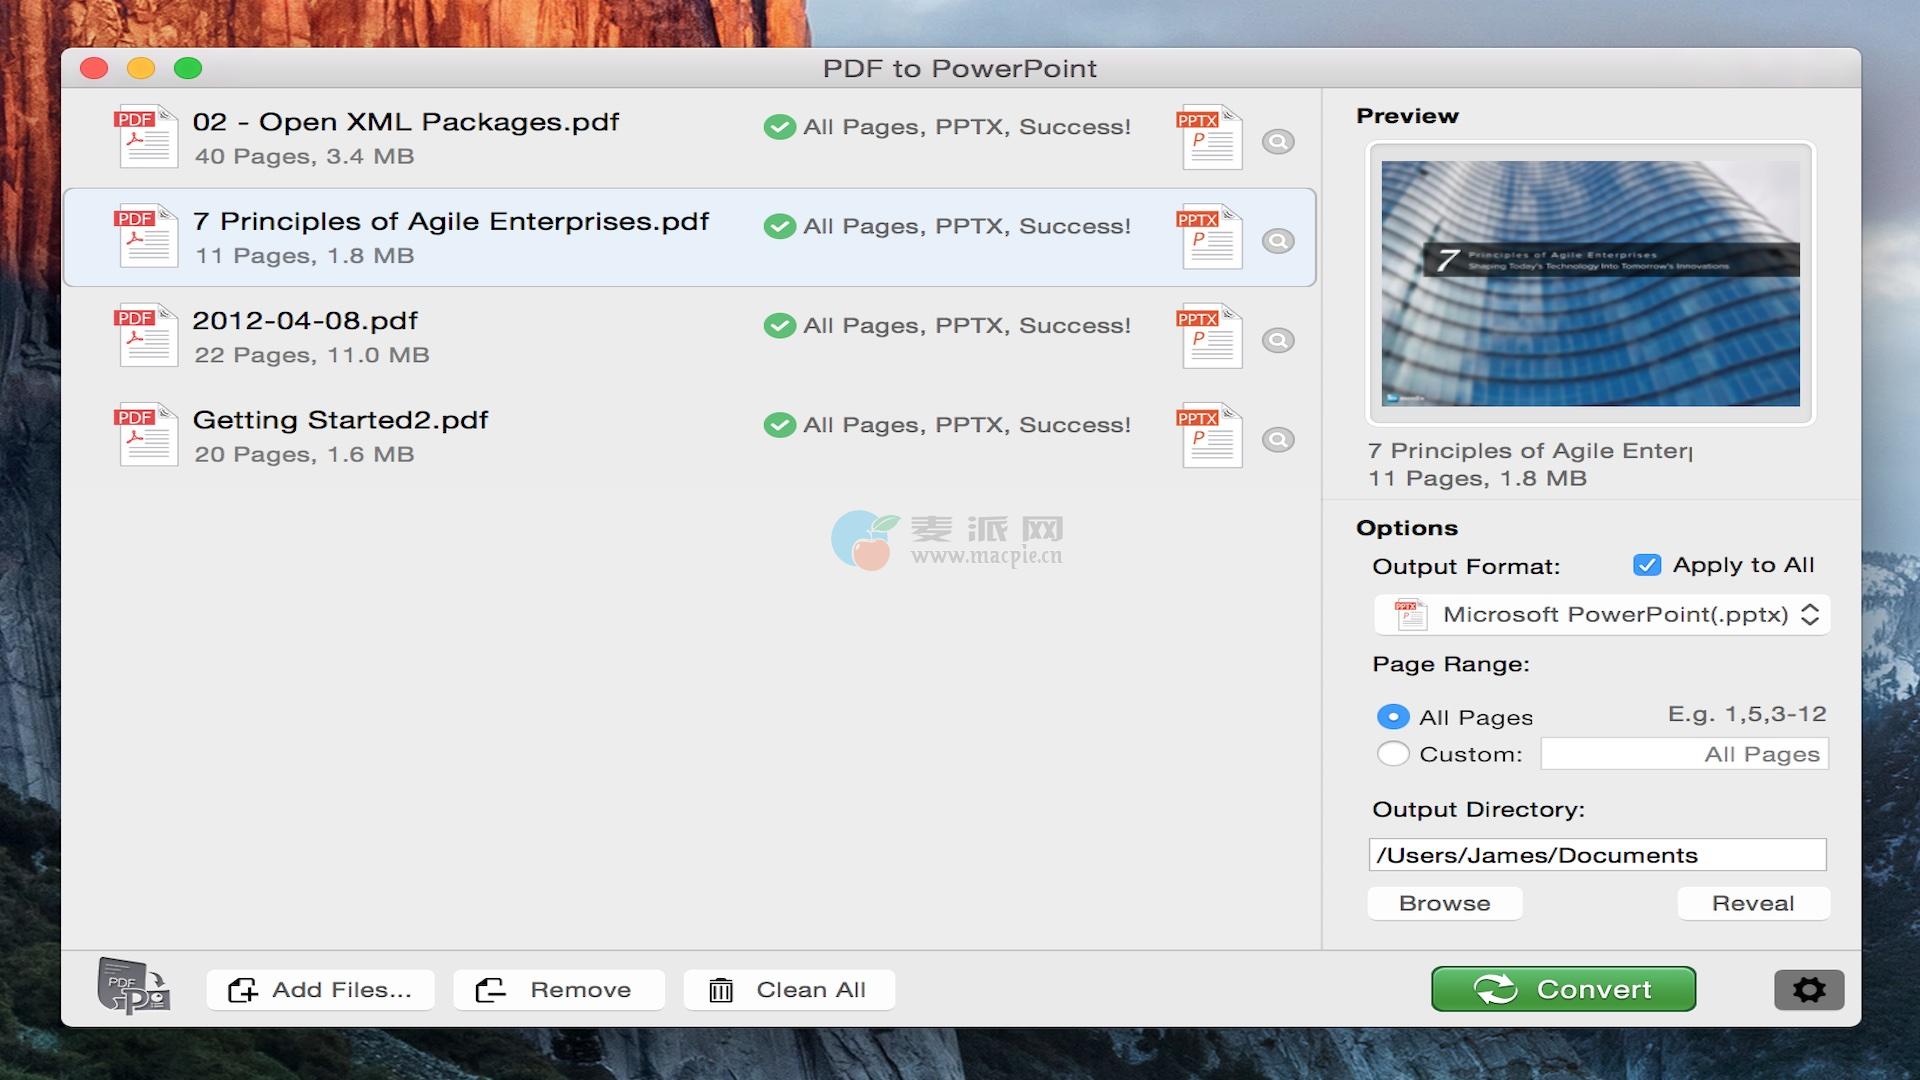Click magnifier icon for 2012-04-08.pdf row
Image resolution: width=1920 pixels, height=1080 pixels.
tap(1277, 341)
